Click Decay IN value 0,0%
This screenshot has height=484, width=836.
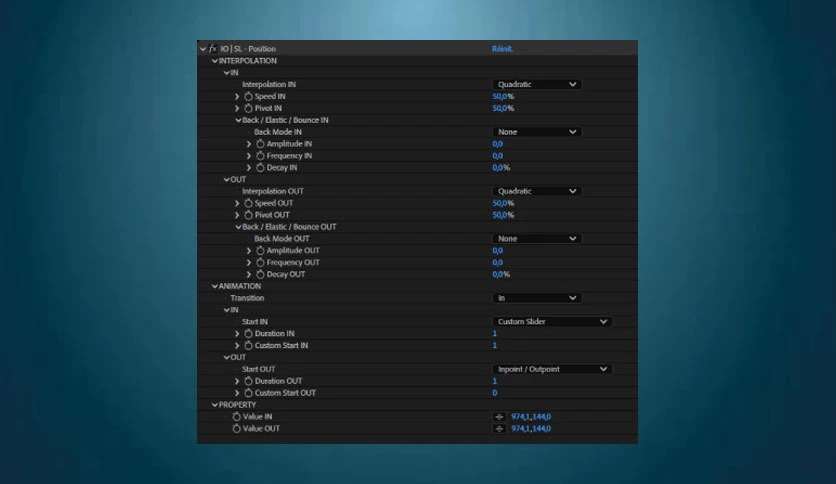tap(501, 167)
